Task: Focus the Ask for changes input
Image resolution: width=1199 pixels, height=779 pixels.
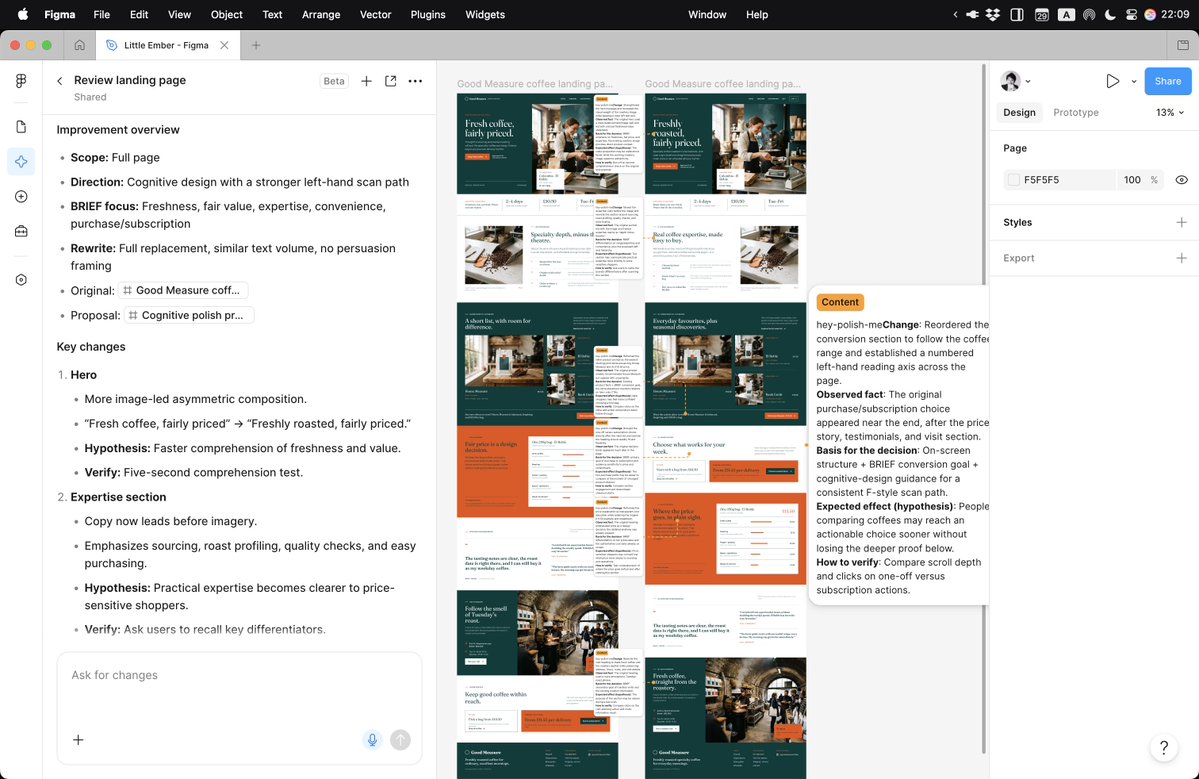Action: 239,676
